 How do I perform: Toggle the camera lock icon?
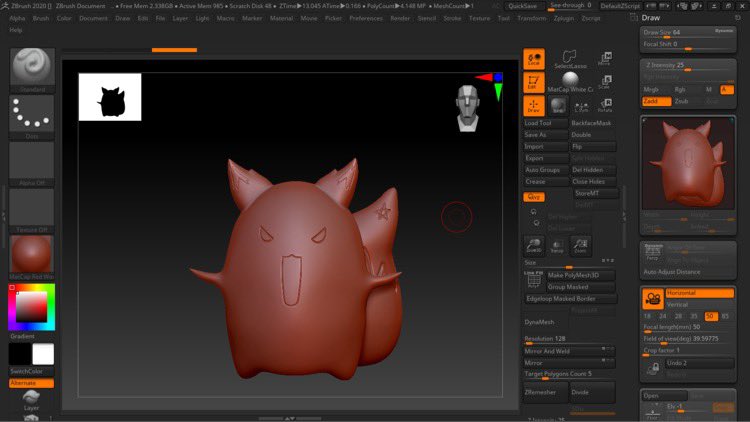click(653, 368)
